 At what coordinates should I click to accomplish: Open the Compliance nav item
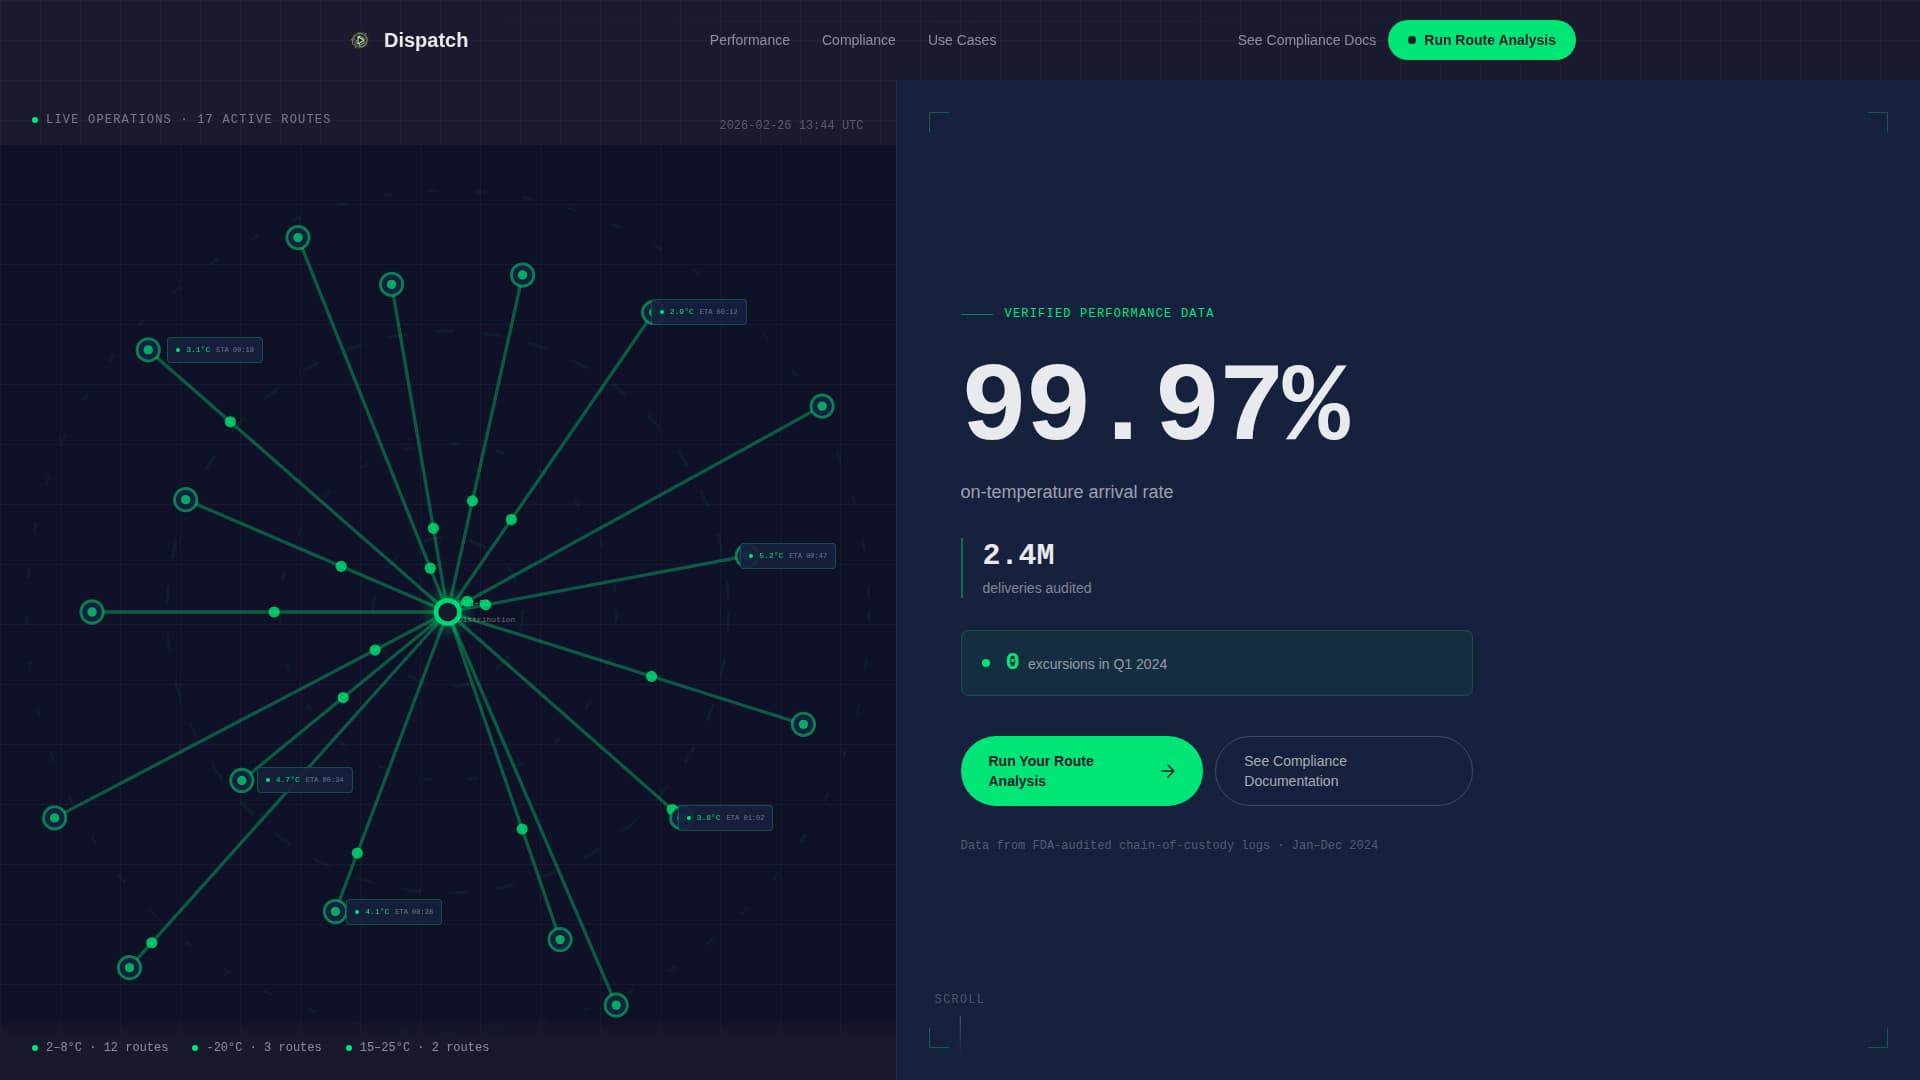858,40
